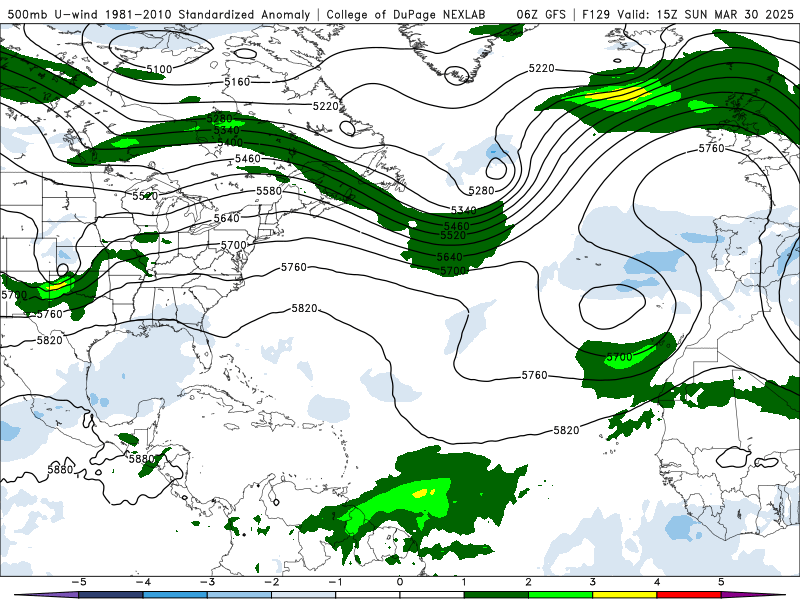Image resolution: width=800 pixels, height=600 pixels.
Task: Click the yellow spot in the tropical Atlantic green area
Action: click(x=420, y=493)
